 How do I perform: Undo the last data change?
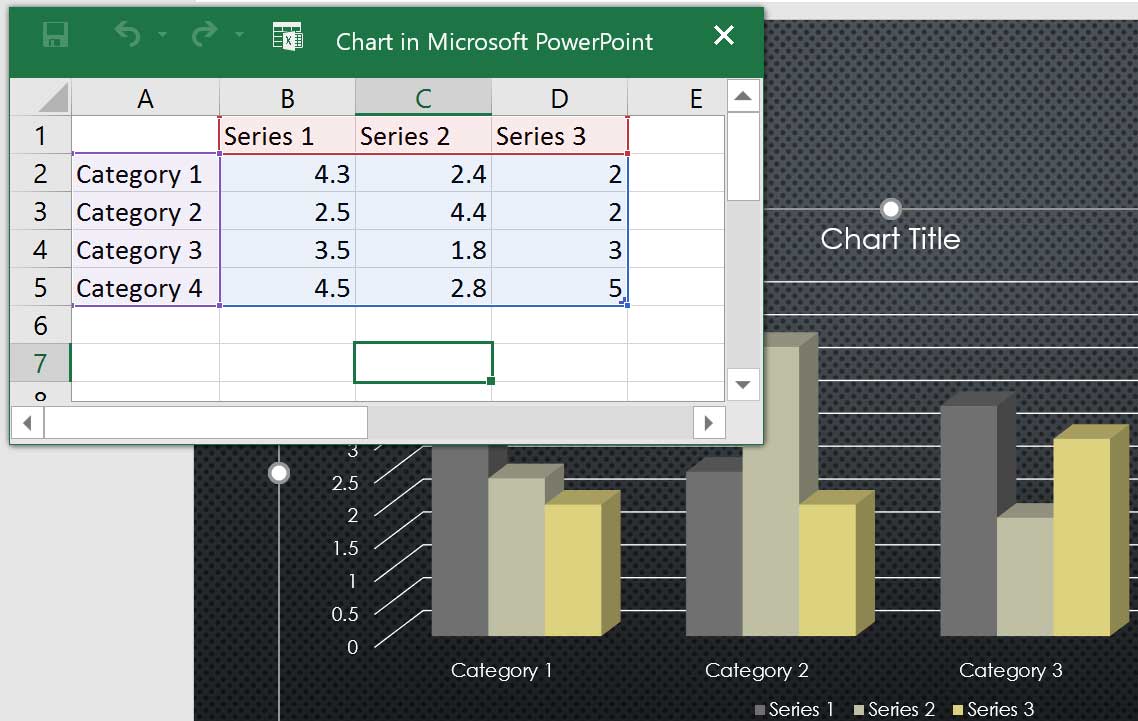point(127,33)
